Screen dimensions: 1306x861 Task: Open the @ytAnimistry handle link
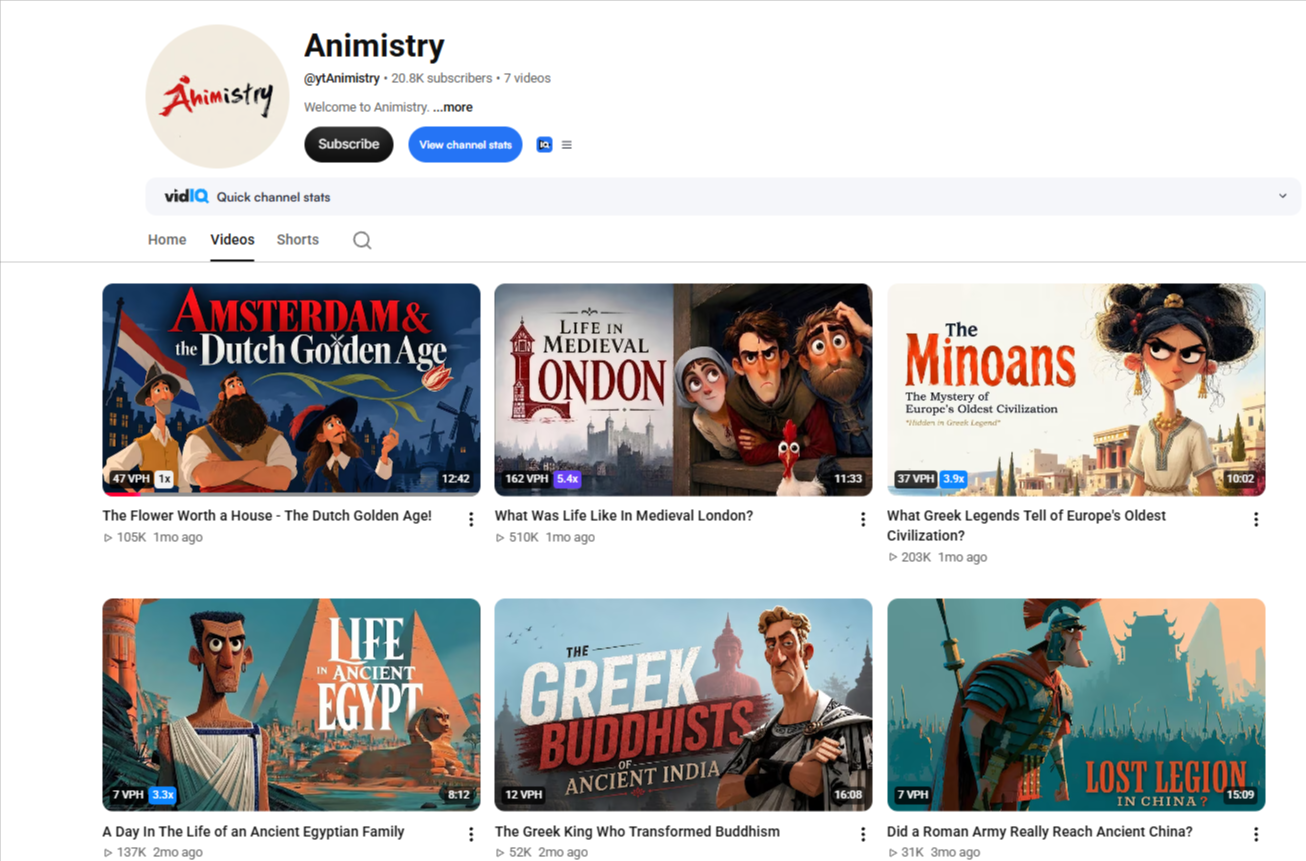coord(342,78)
